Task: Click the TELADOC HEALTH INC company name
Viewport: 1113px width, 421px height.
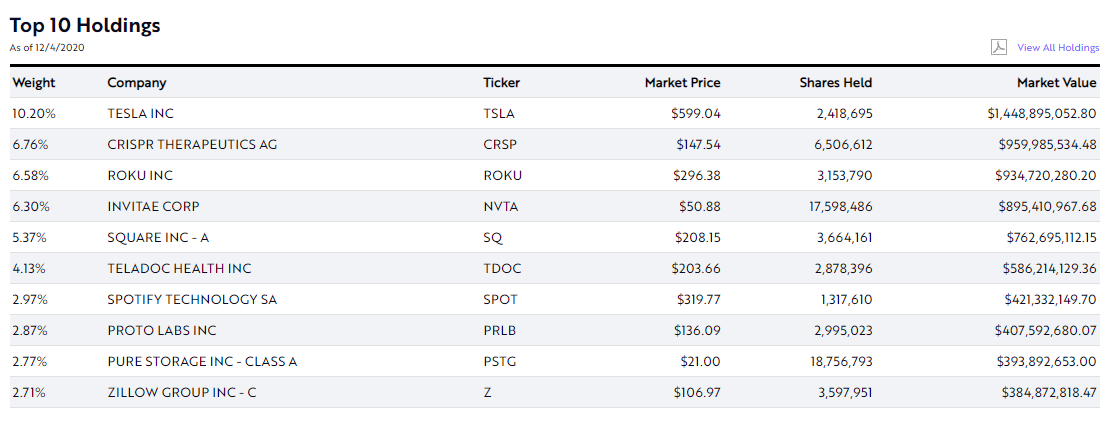Action: pyautogui.click(x=179, y=269)
